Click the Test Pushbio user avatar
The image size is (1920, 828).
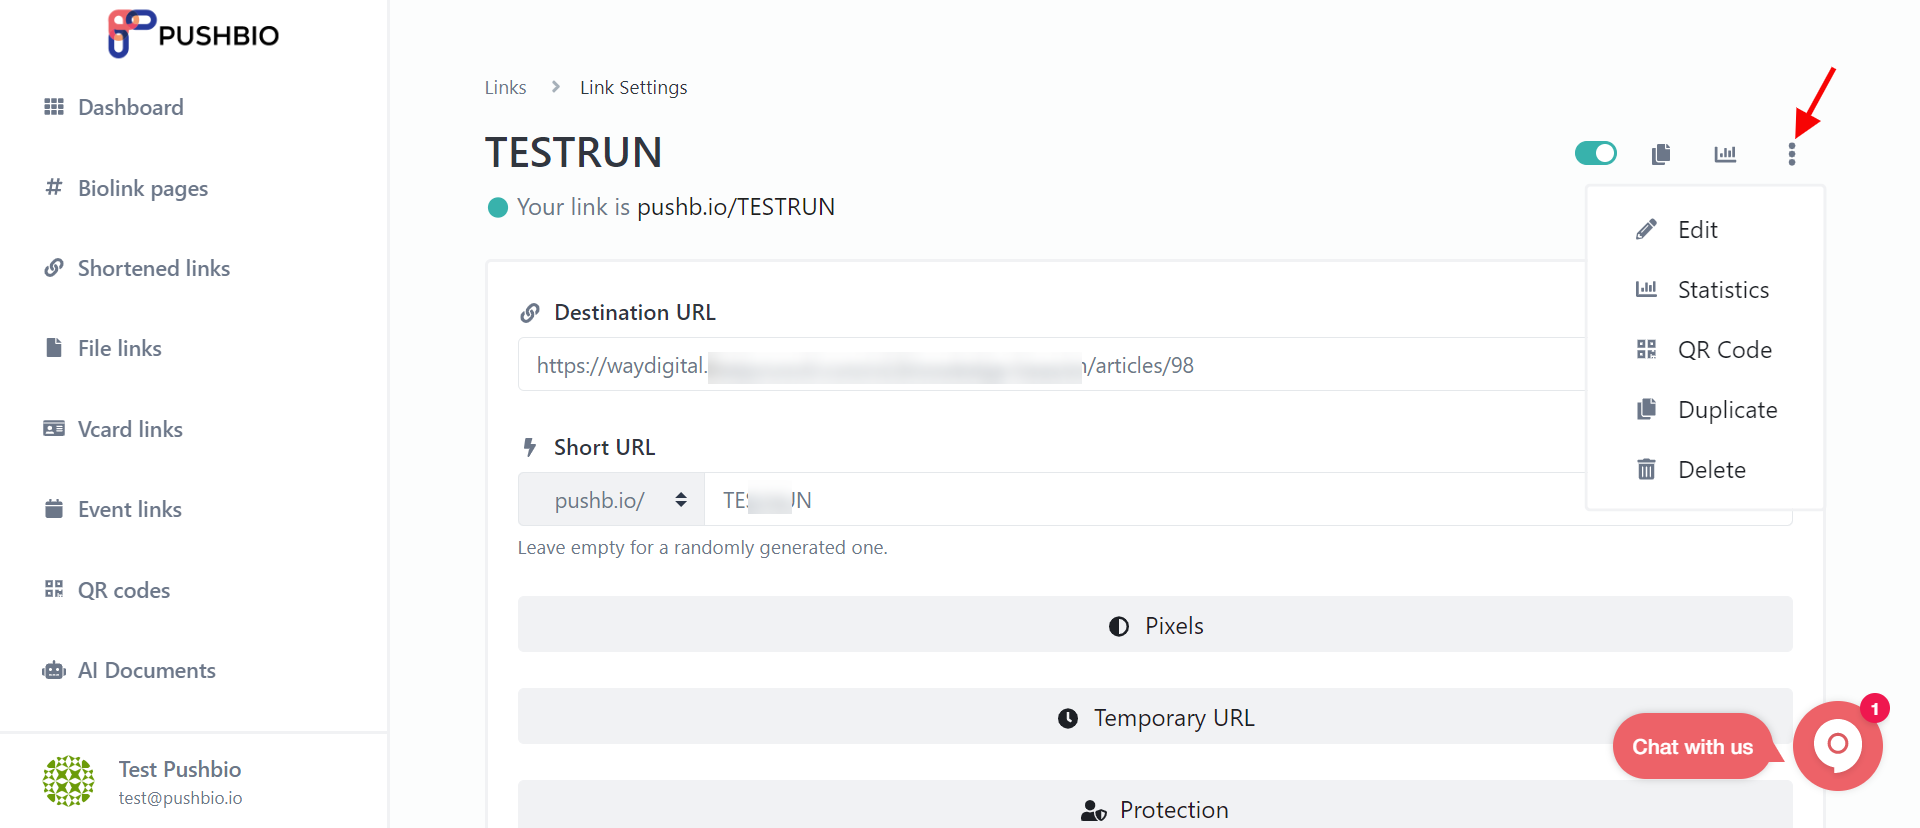(69, 781)
